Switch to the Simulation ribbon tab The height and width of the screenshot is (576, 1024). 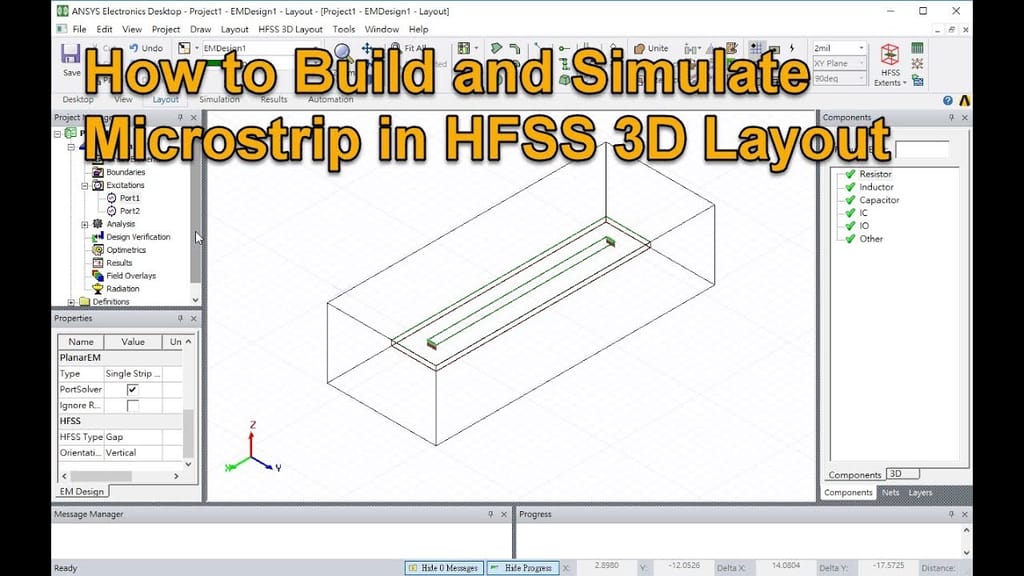click(x=220, y=99)
